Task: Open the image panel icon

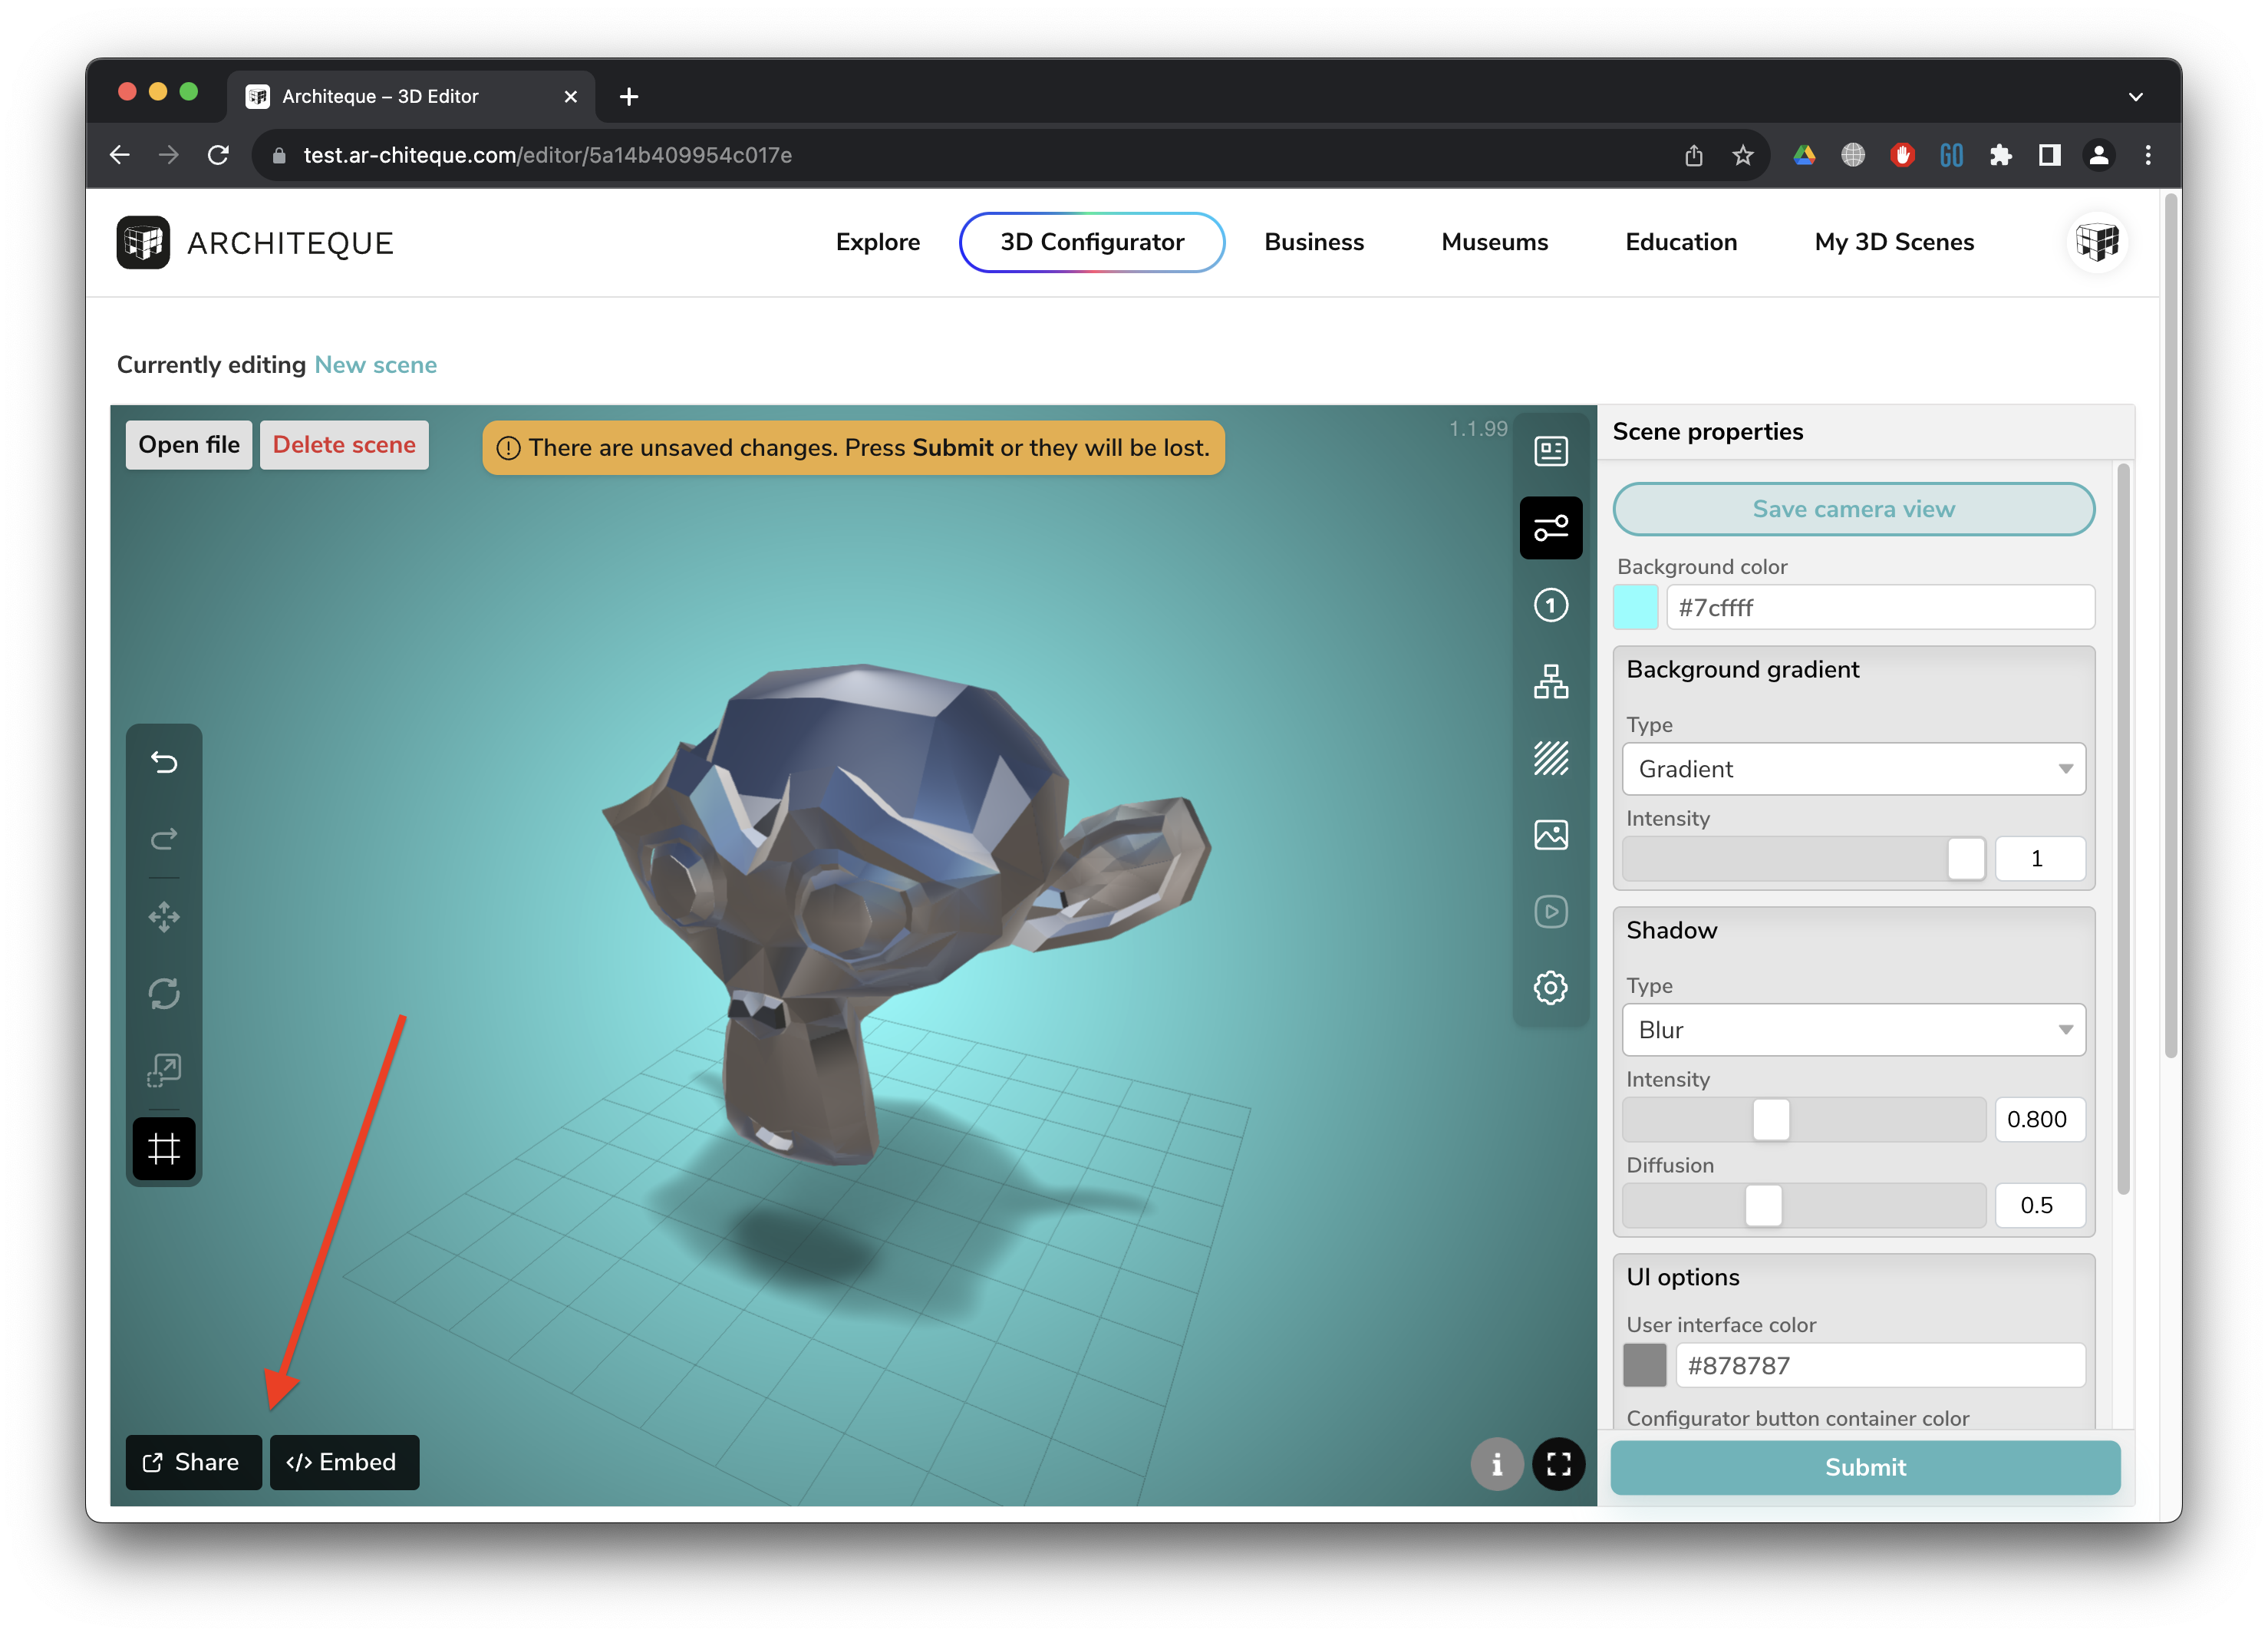Action: pos(1550,835)
